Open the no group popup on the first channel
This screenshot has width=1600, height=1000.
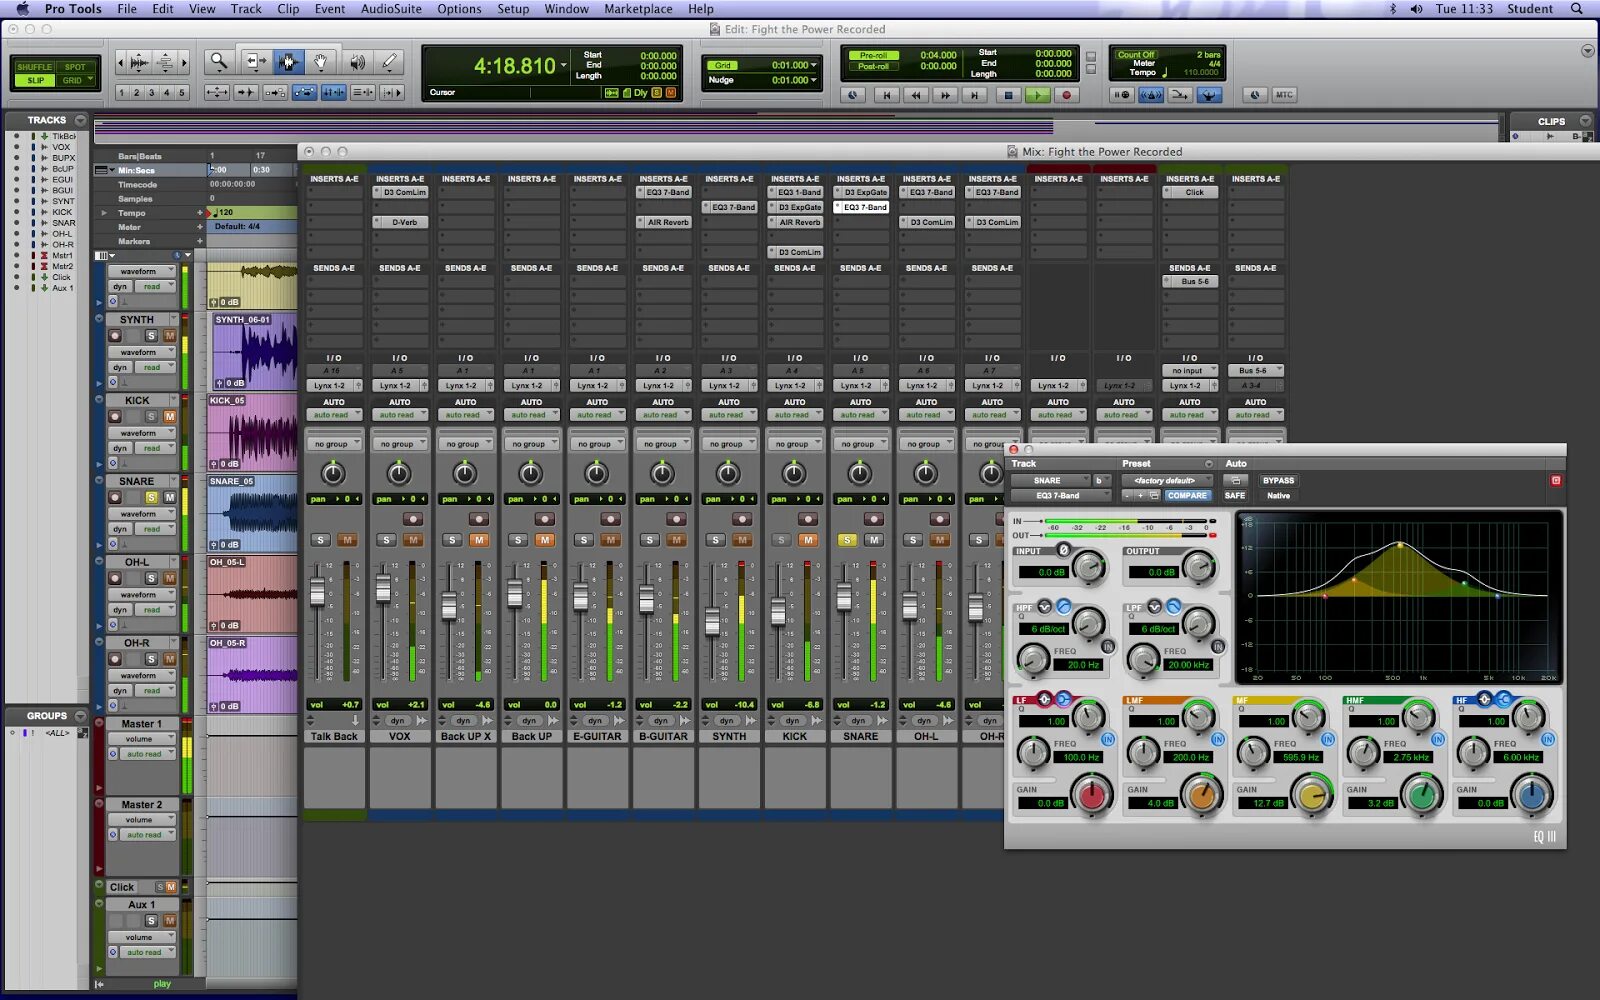coord(334,443)
